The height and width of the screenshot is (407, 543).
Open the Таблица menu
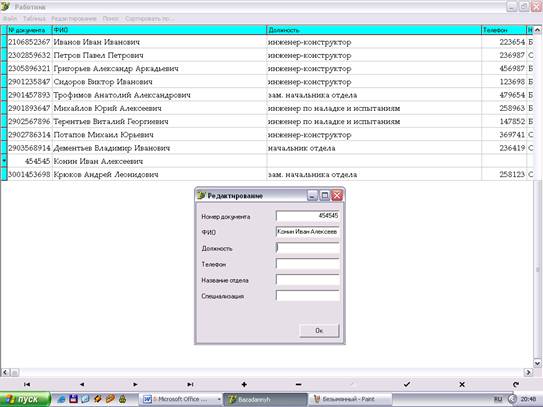[34, 18]
